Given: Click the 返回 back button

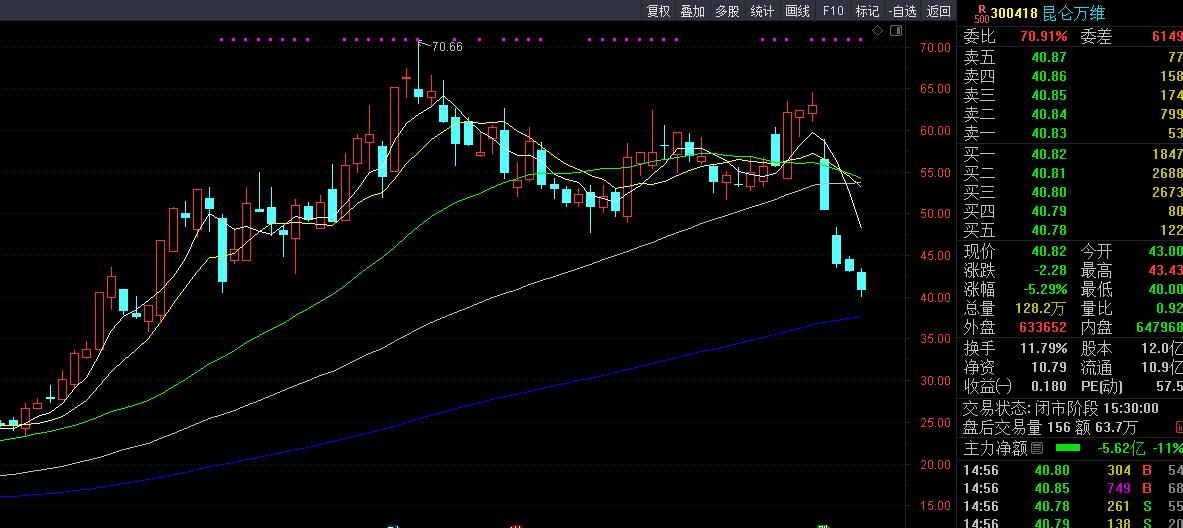Looking at the screenshot, I should pyautogui.click(x=938, y=12).
